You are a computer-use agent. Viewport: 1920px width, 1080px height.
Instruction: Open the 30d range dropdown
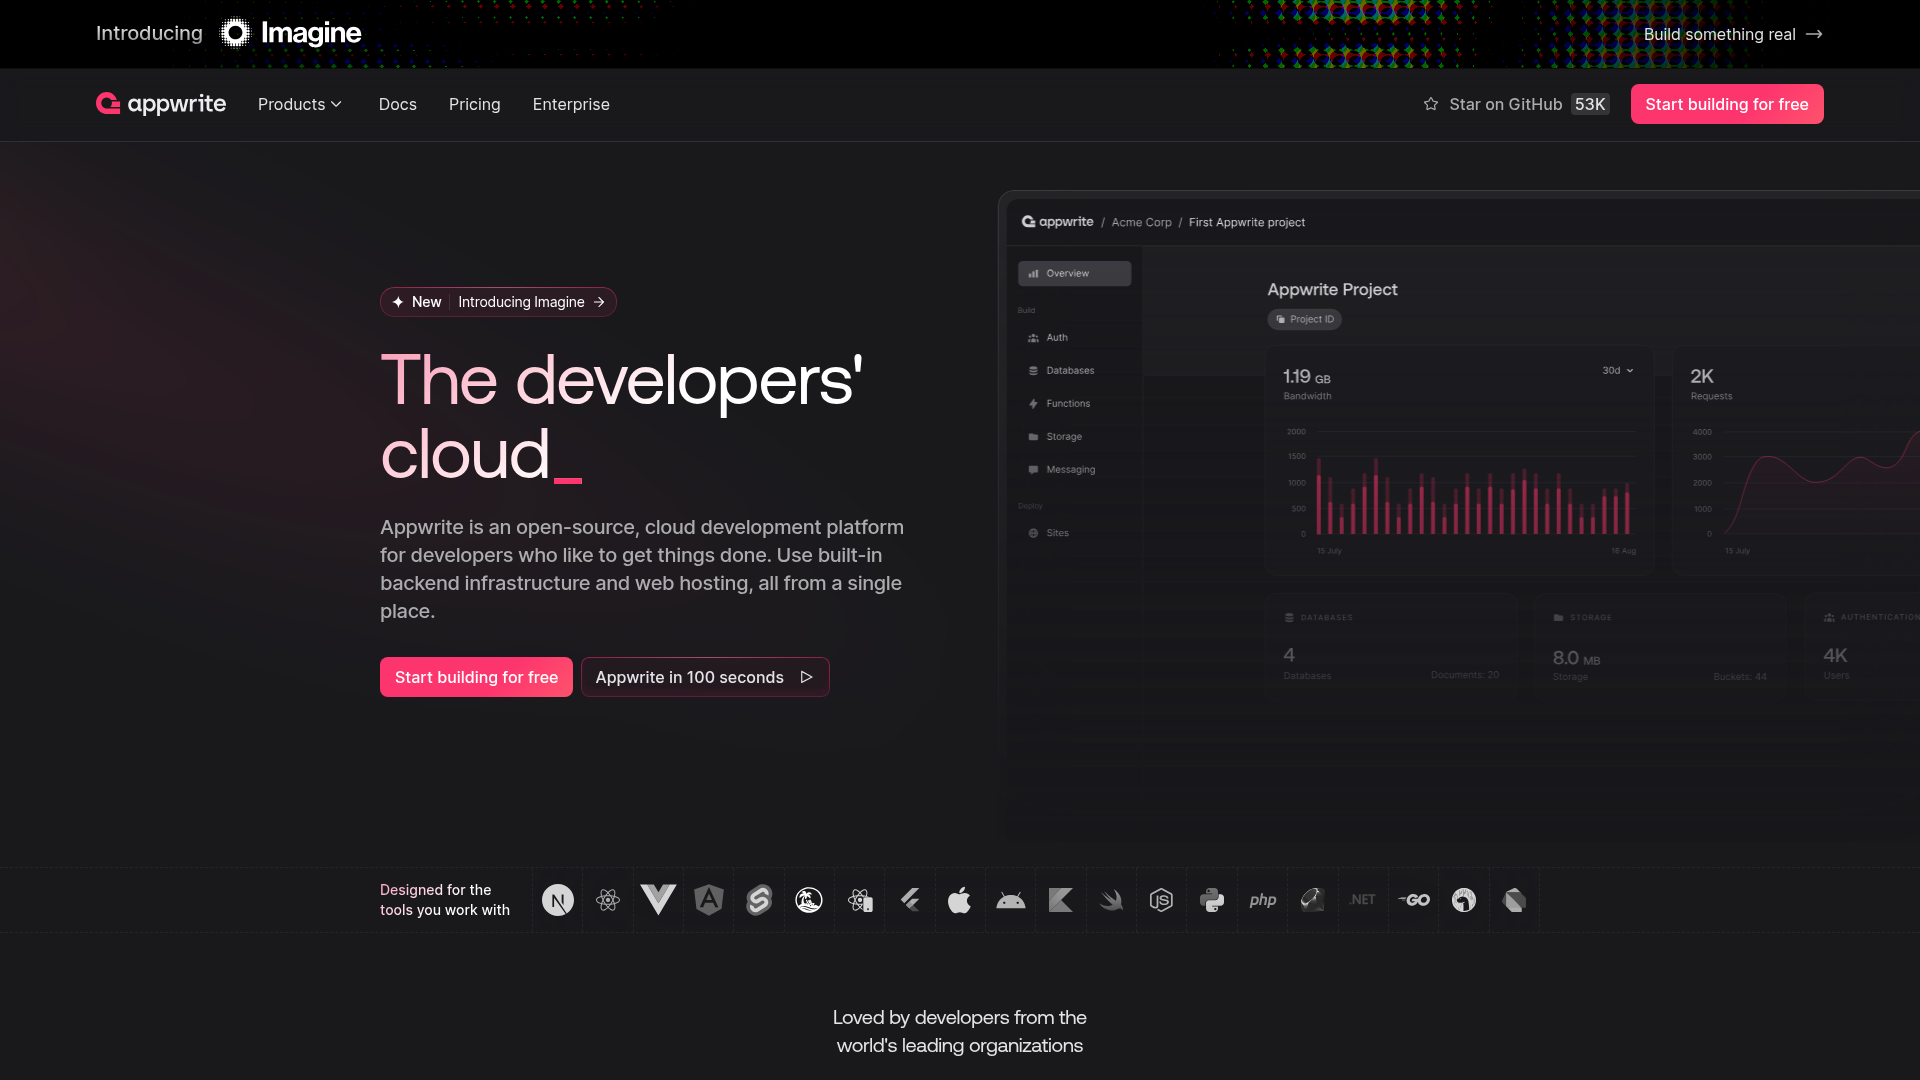(1617, 370)
